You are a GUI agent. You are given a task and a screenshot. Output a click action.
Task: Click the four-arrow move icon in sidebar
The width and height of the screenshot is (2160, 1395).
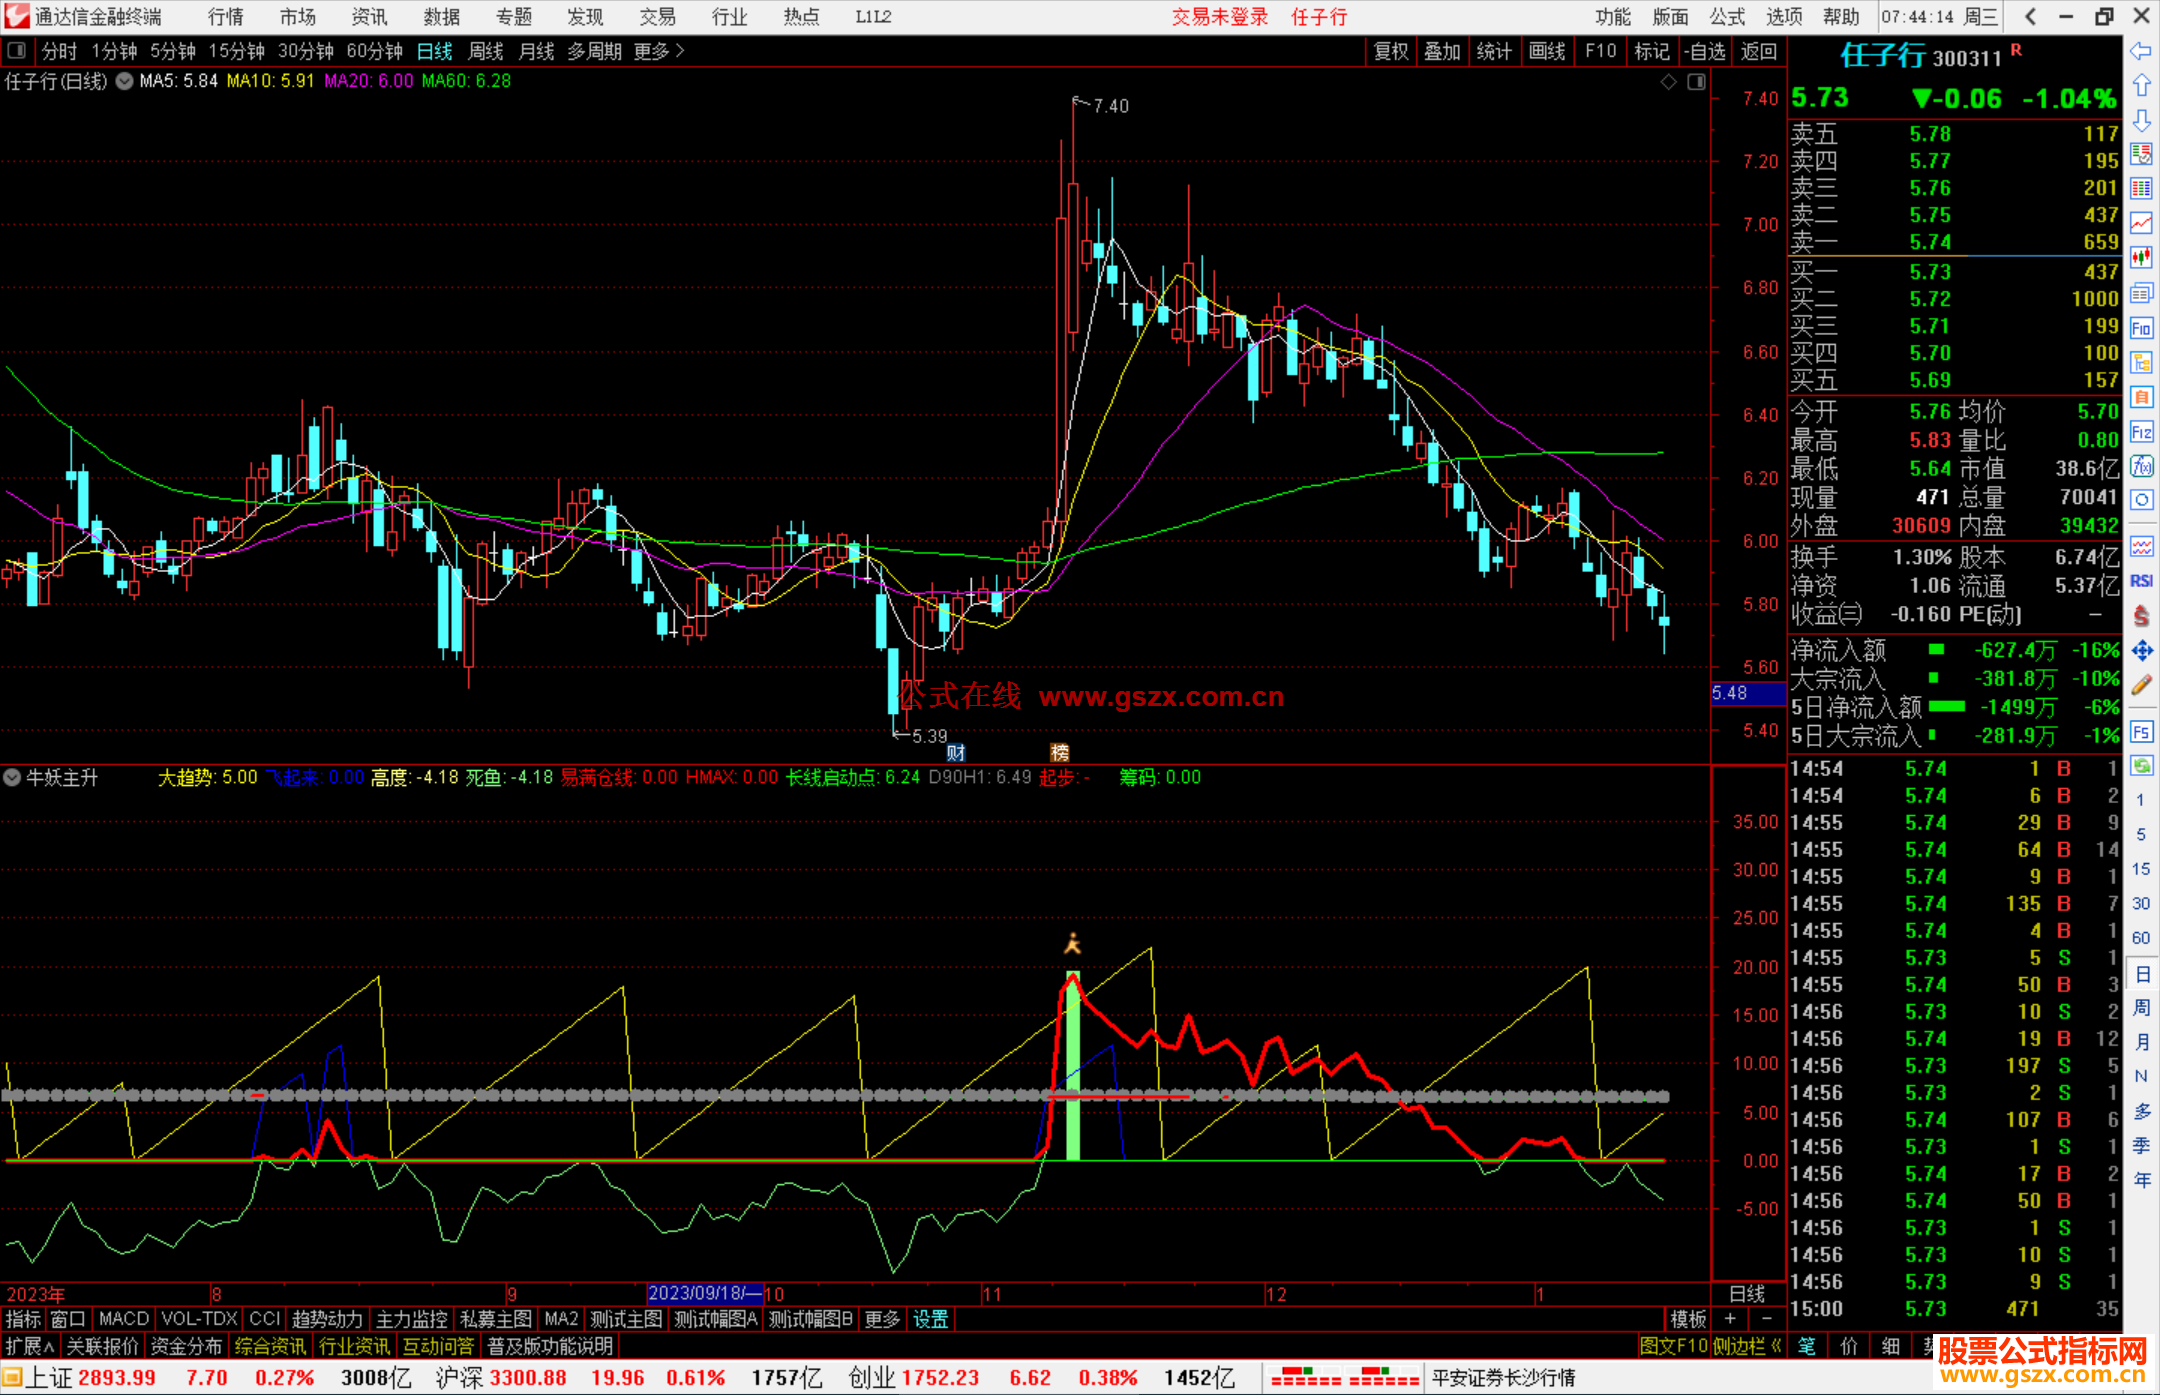pyautogui.click(x=2141, y=651)
